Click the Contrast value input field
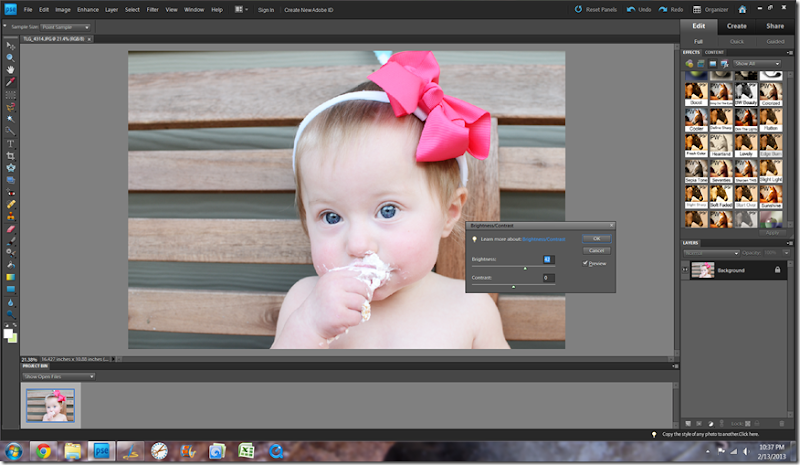The height and width of the screenshot is (465, 800). (x=548, y=277)
